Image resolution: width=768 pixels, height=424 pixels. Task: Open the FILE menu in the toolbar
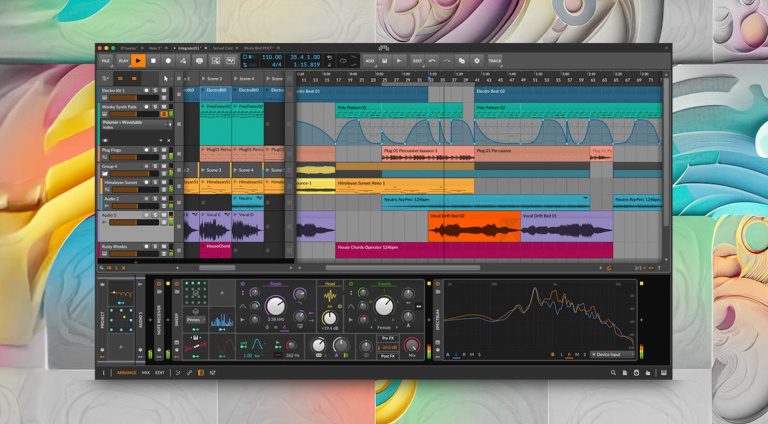106,61
